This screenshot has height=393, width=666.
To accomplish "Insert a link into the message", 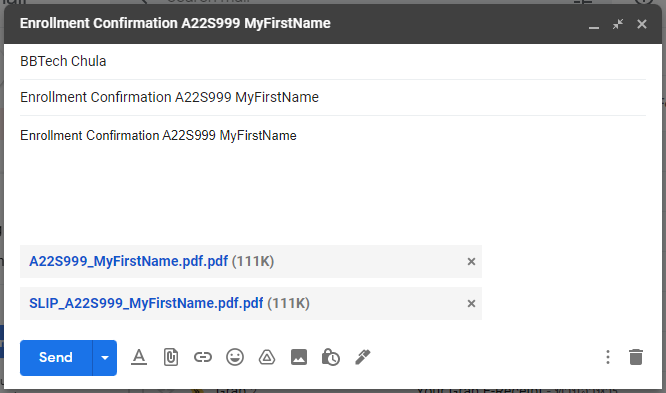I will coord(203,357).
